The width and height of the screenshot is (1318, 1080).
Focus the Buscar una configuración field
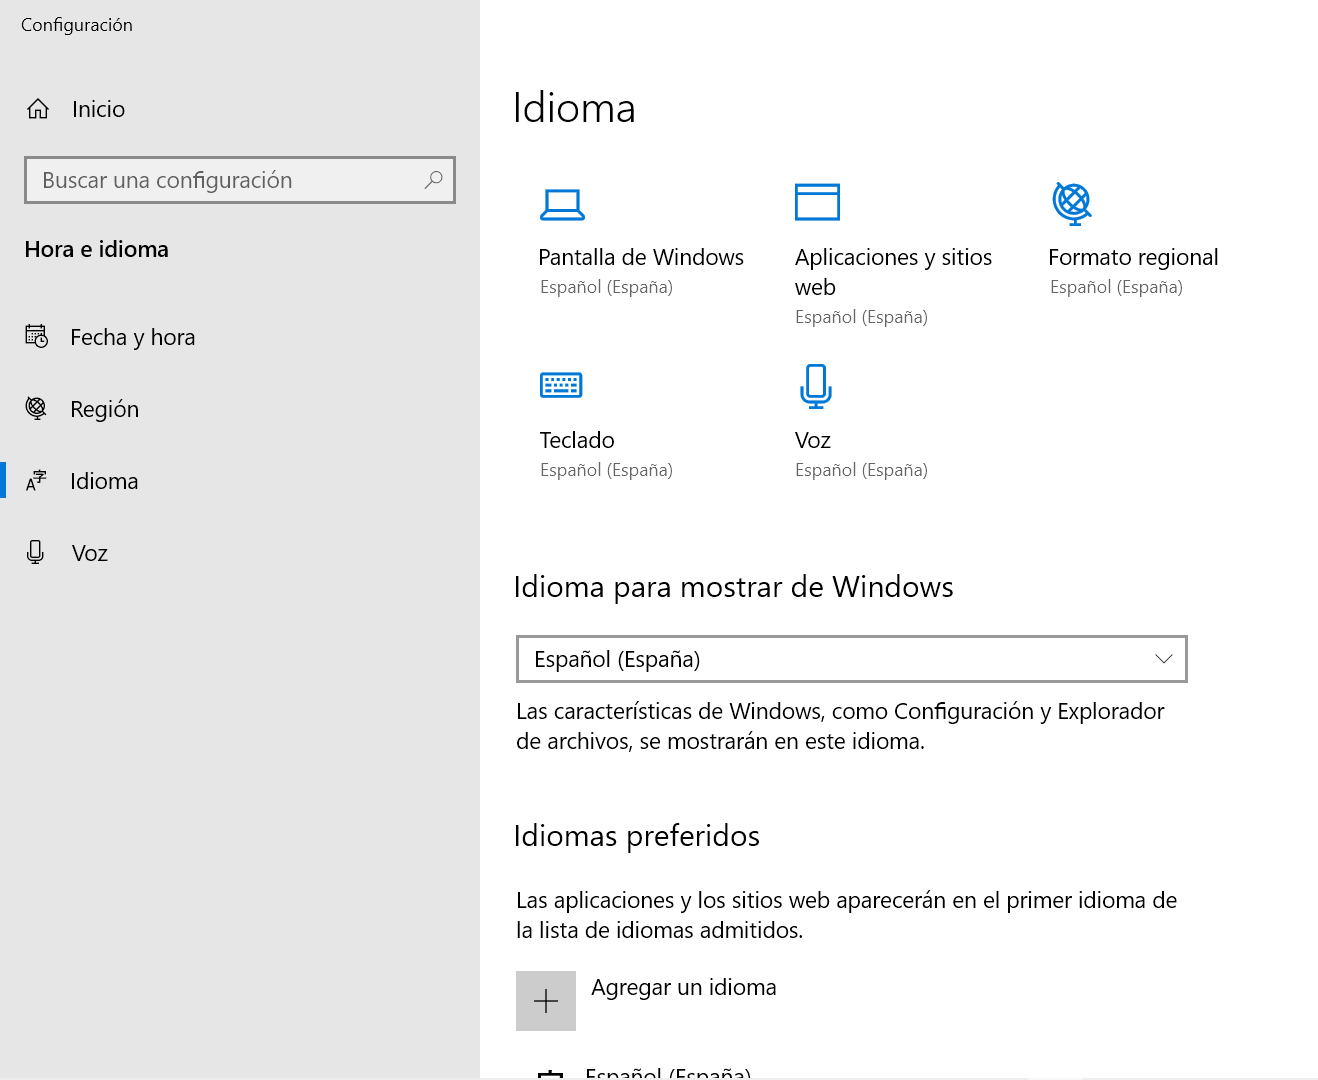tap(240, 180)
